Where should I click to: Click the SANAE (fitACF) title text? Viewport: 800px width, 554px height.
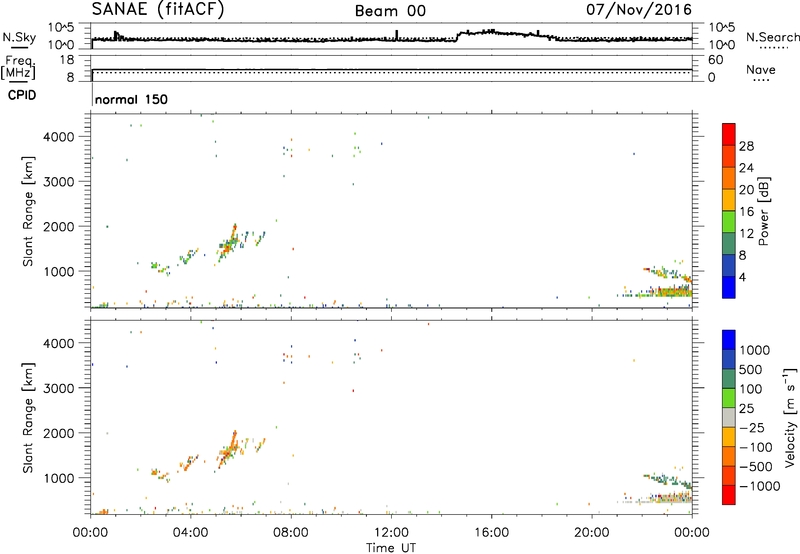click(x=158, y=9)
